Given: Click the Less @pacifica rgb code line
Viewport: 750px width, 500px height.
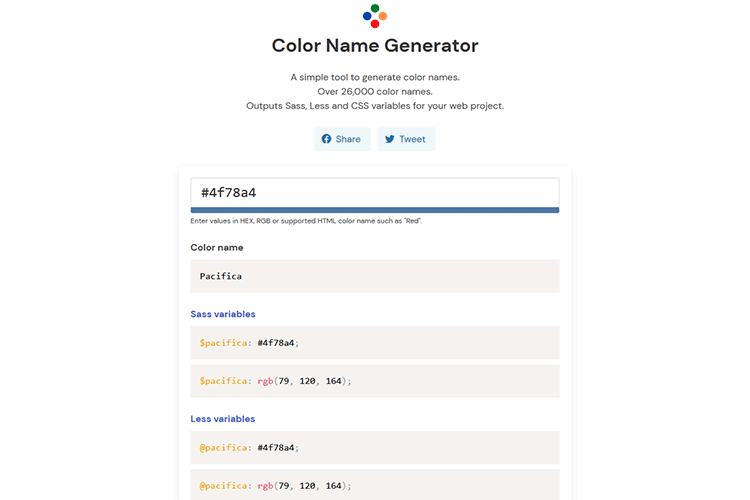Looking at the screenshot, I should click(374, 485).
